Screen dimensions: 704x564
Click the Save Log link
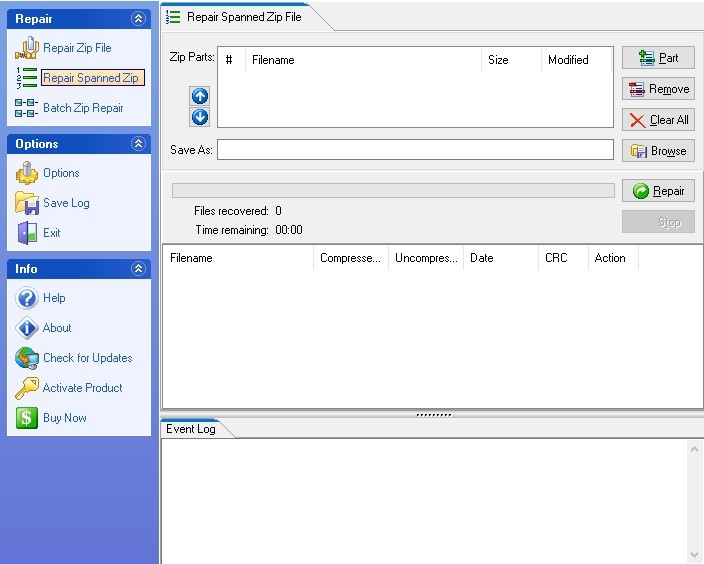(x=66, y=203)
